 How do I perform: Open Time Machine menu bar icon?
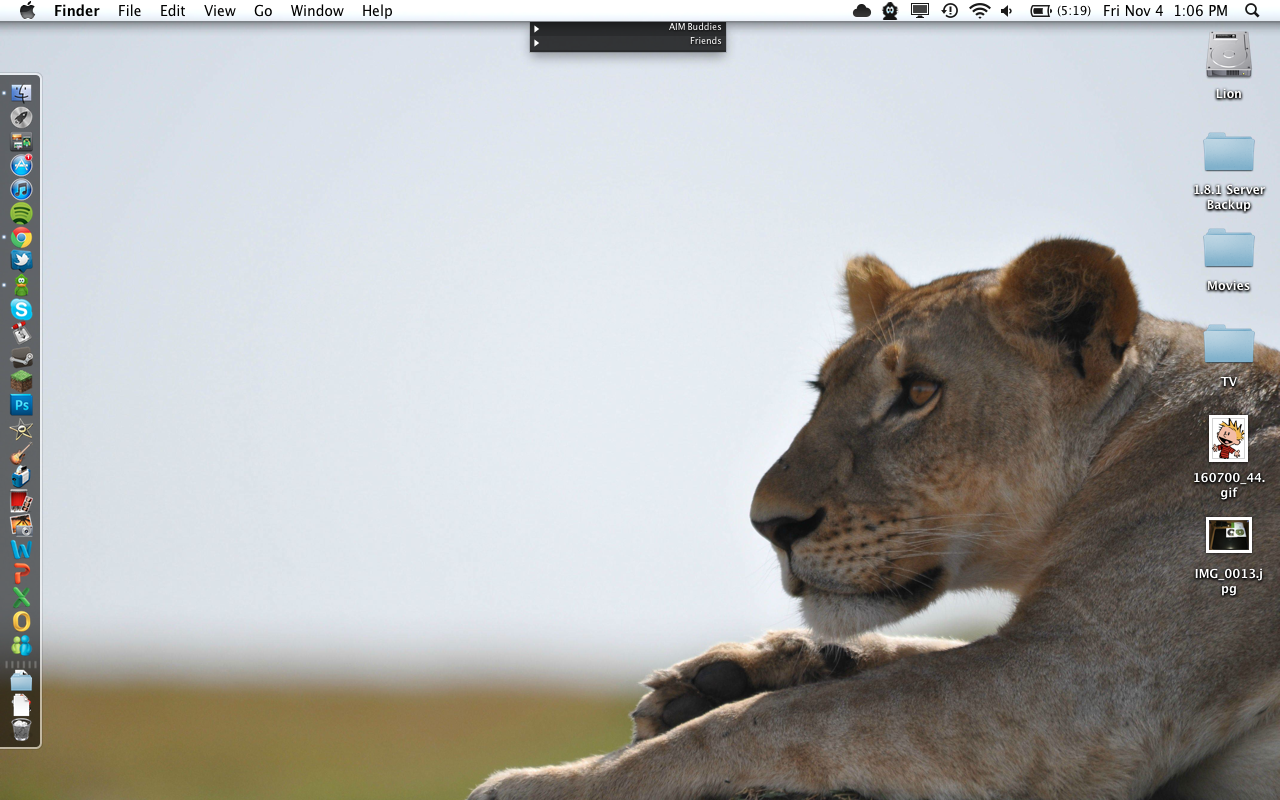[x=950, y=11]
